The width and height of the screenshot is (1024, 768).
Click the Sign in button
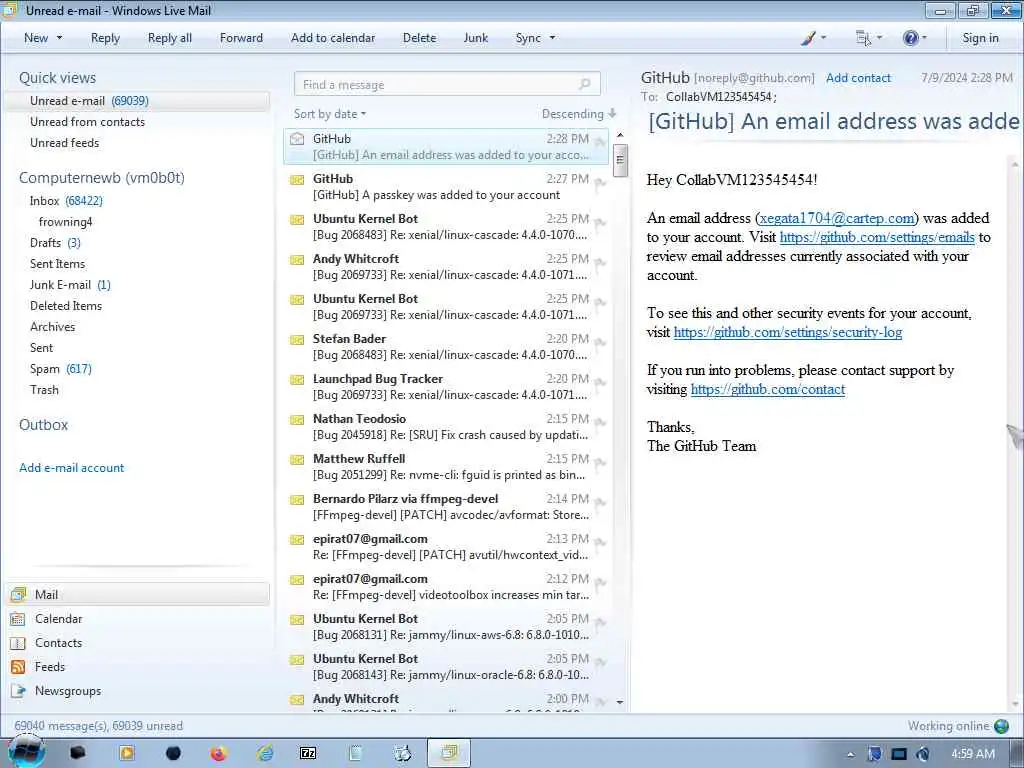tap(980, 38)
